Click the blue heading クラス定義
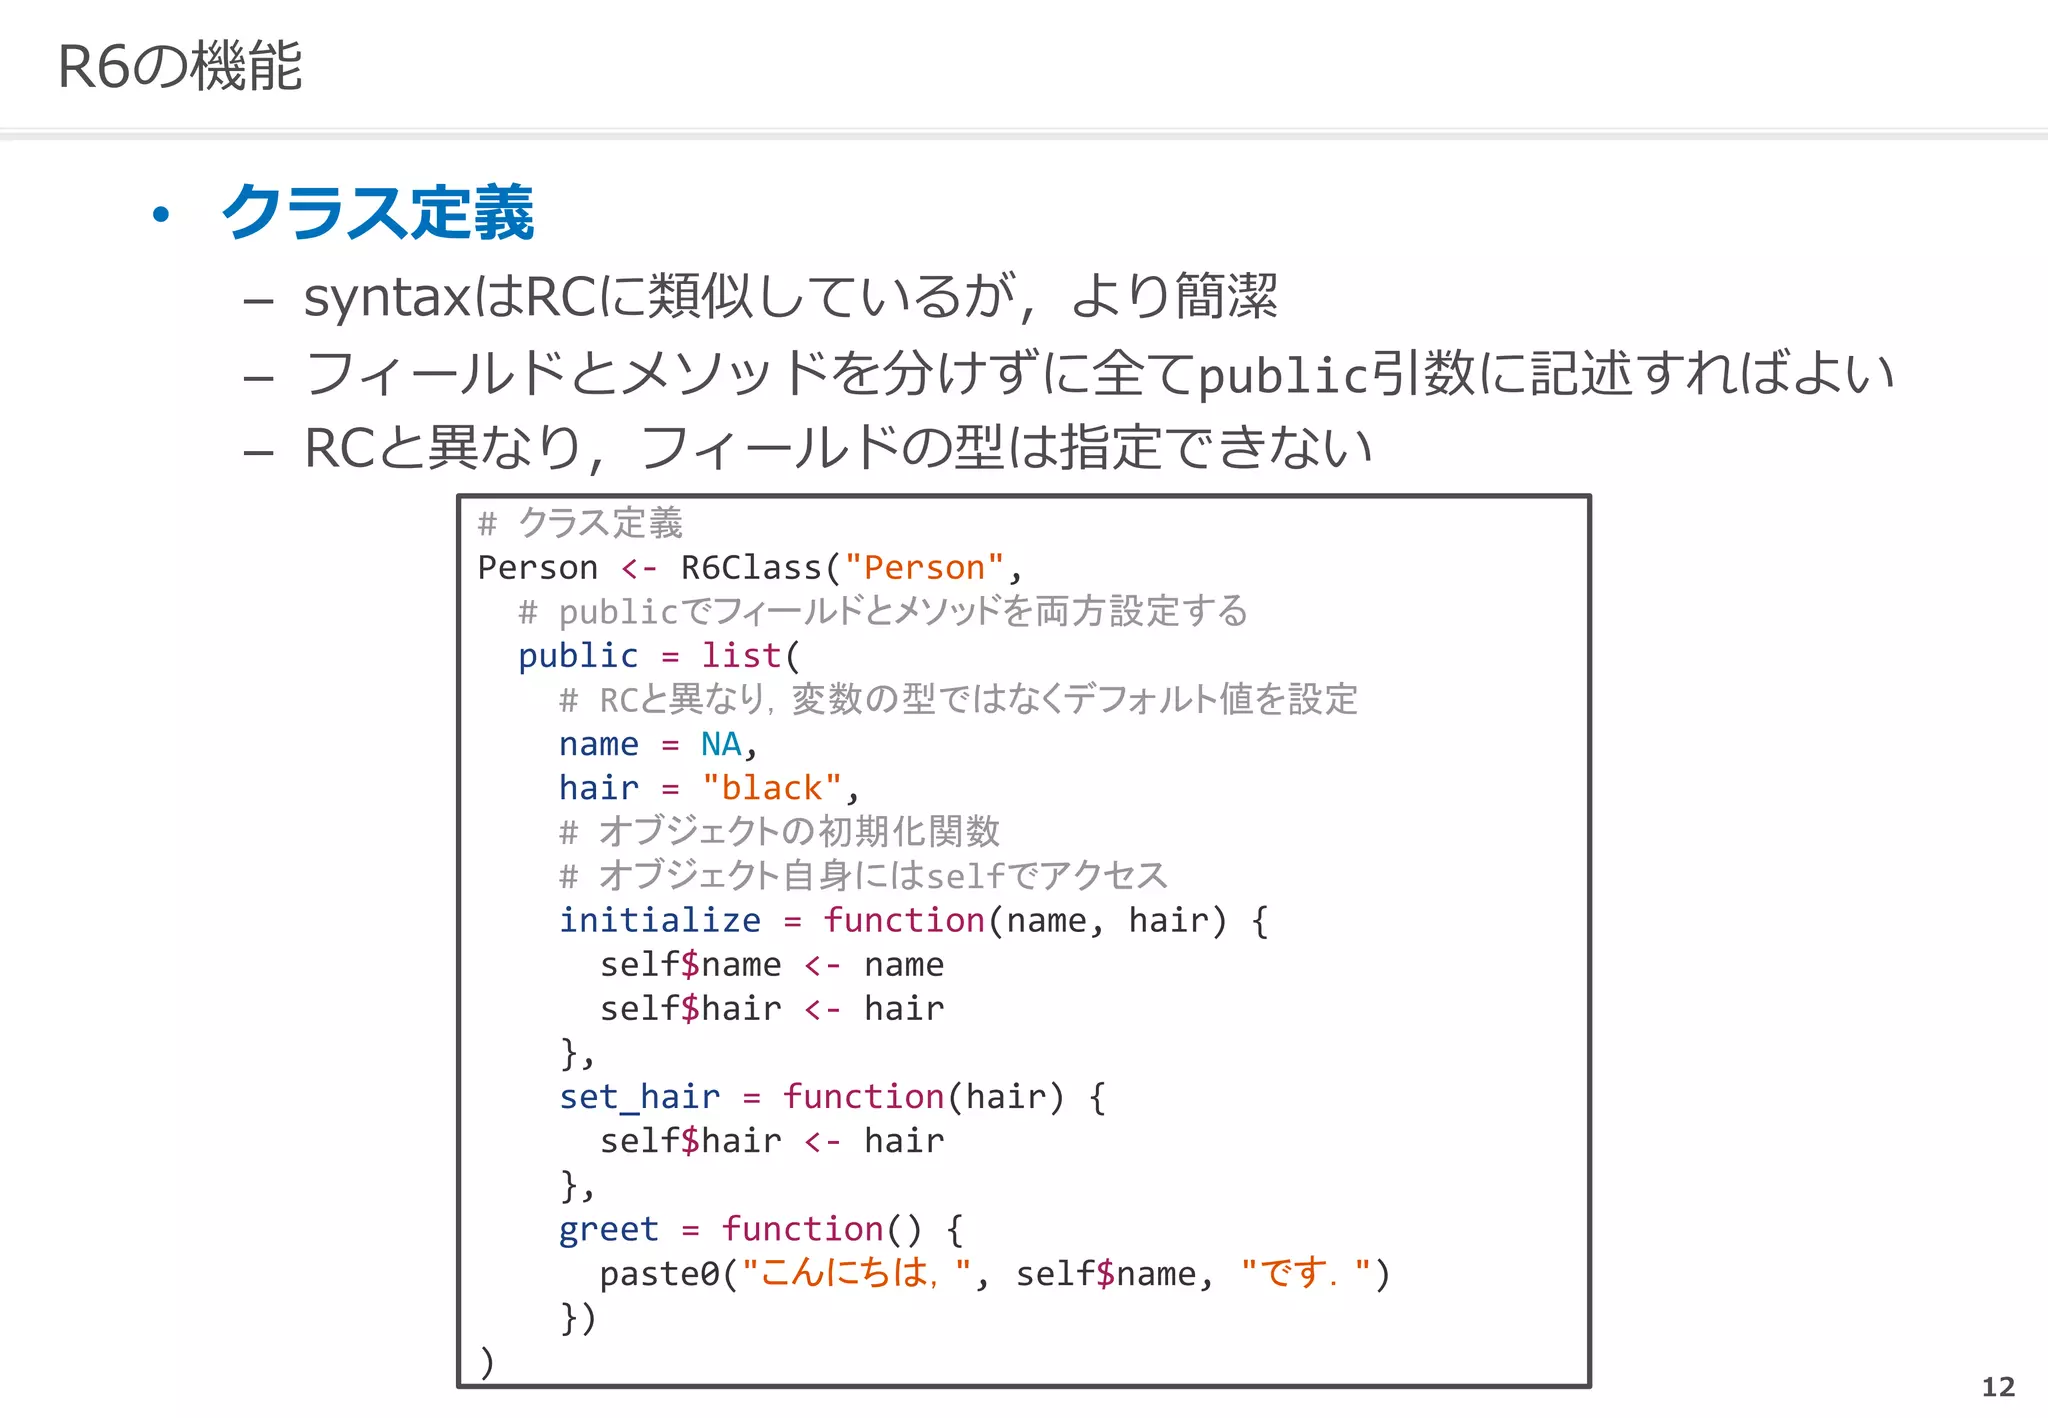 tap(377, 213)
